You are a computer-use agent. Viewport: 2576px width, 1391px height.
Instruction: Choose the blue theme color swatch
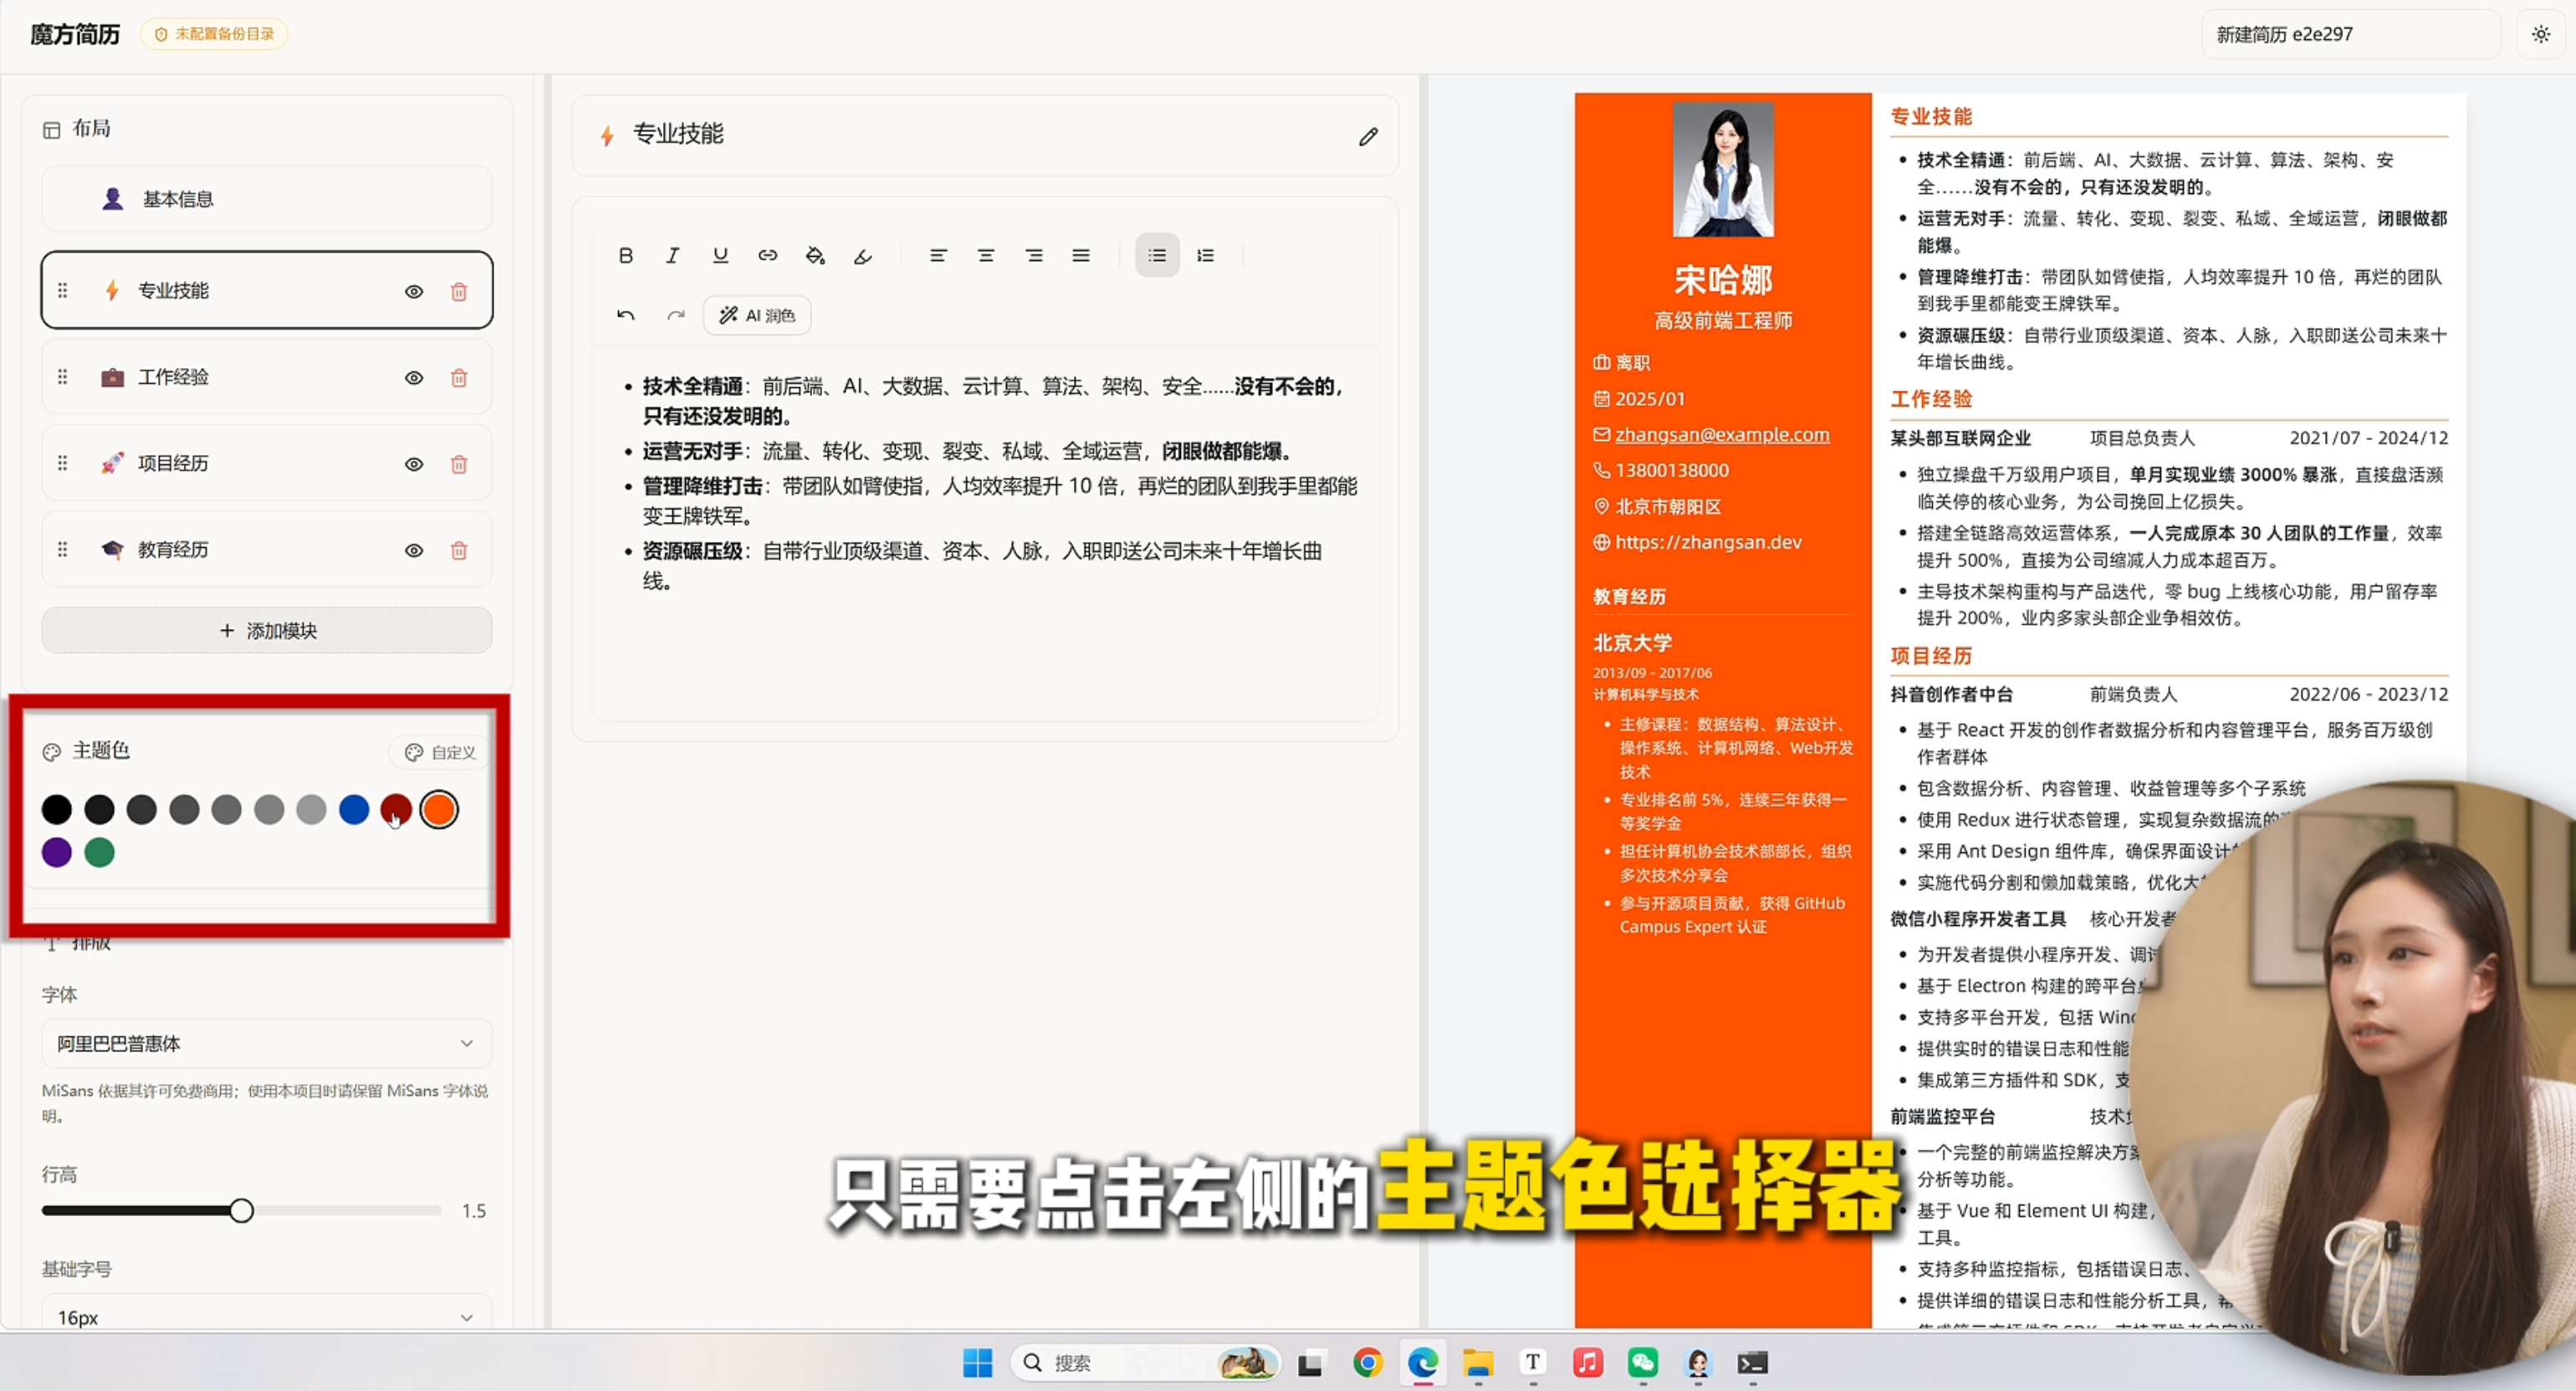pos(354,809)
